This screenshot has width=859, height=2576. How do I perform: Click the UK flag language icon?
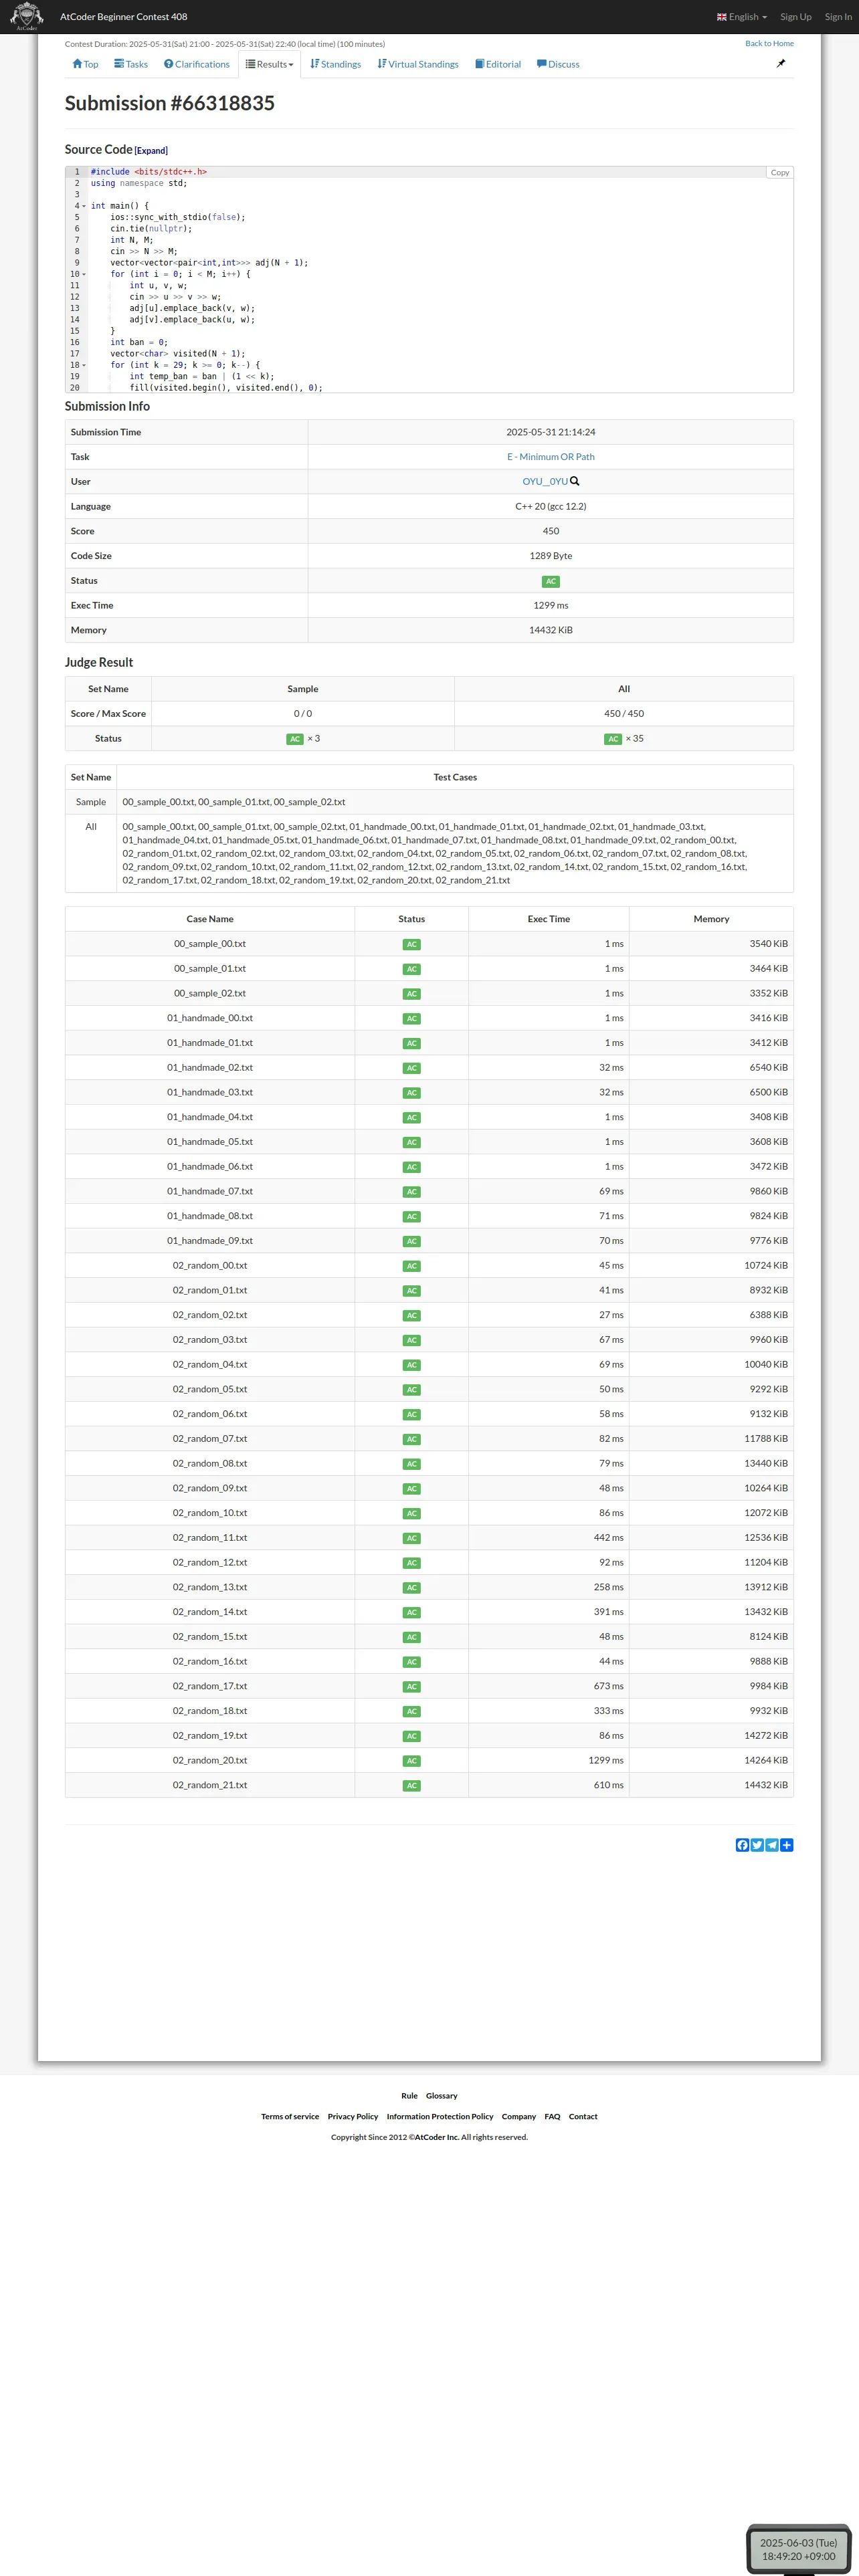722,17
